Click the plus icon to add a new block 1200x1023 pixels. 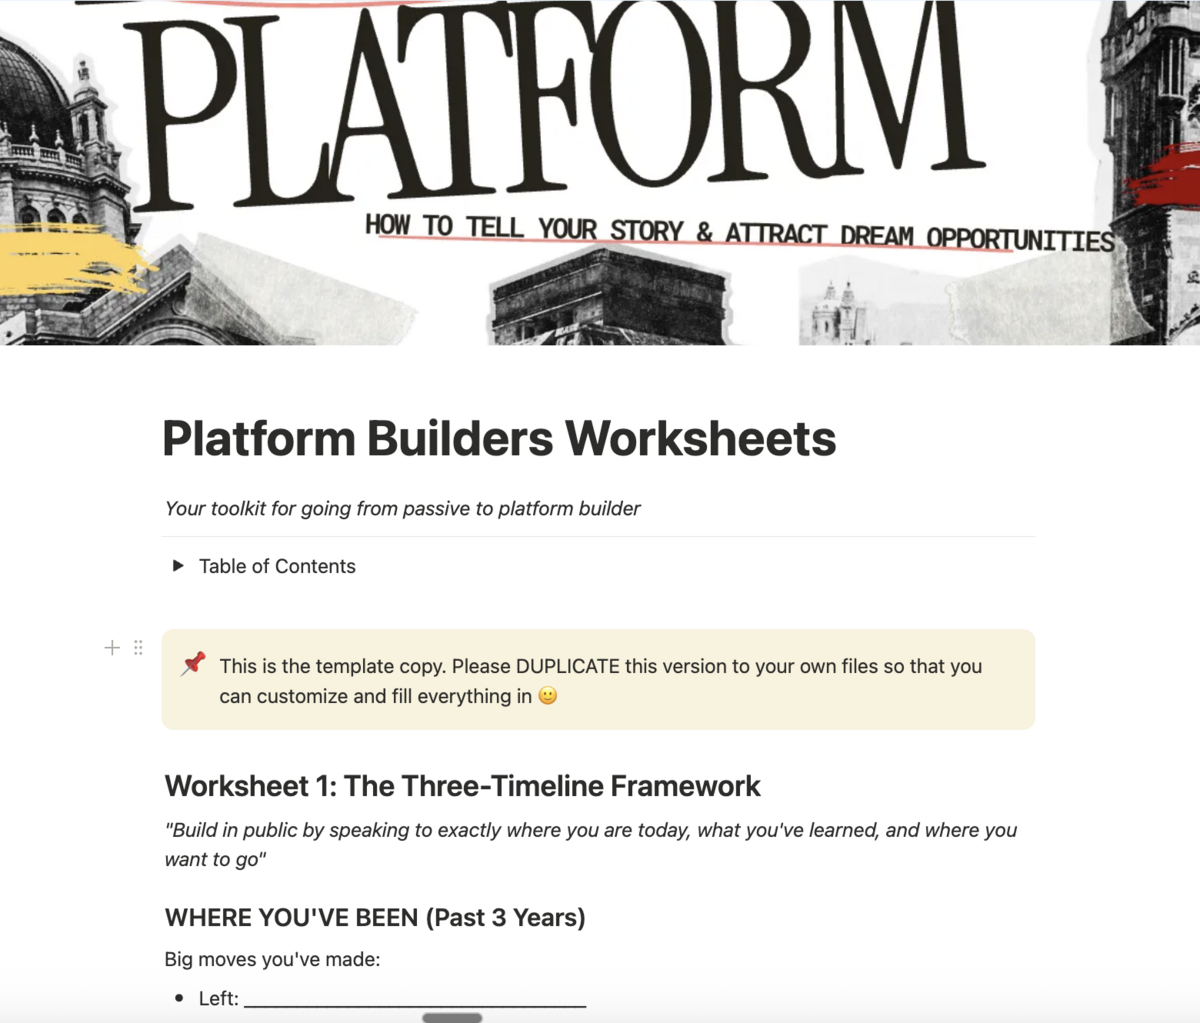coord(112,647)
